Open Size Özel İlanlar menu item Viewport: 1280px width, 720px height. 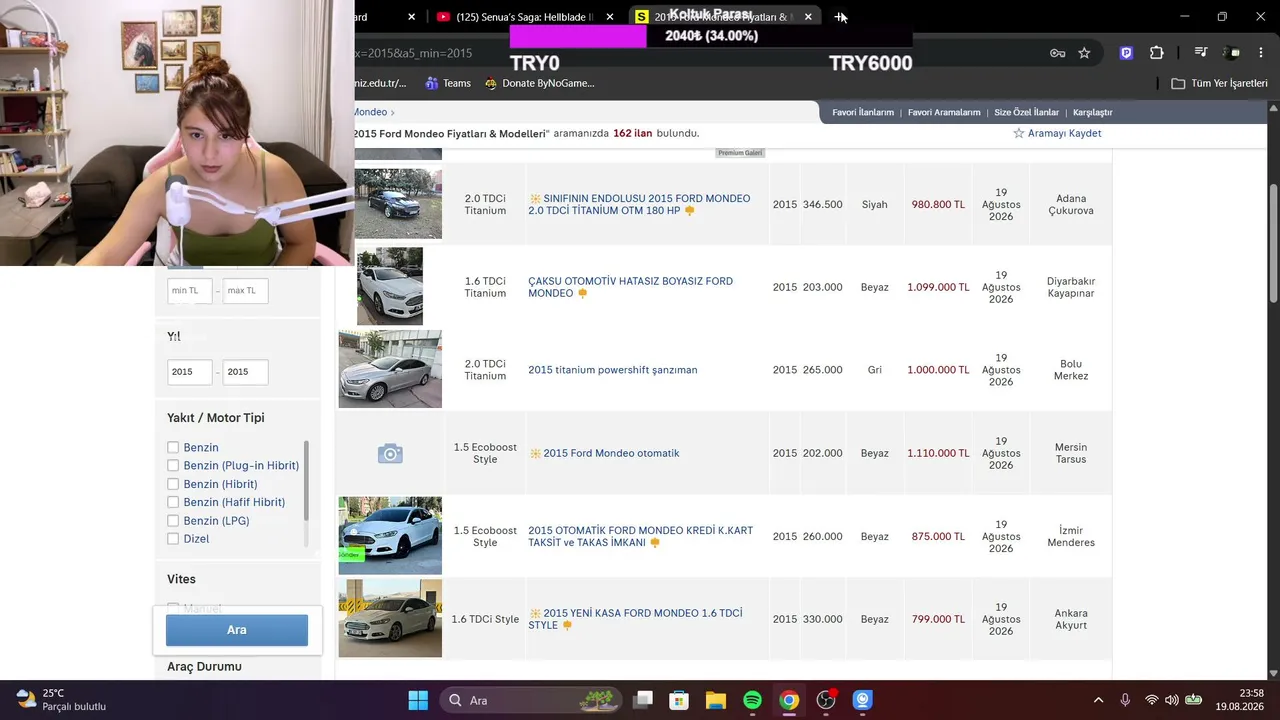click(1026, 112)
